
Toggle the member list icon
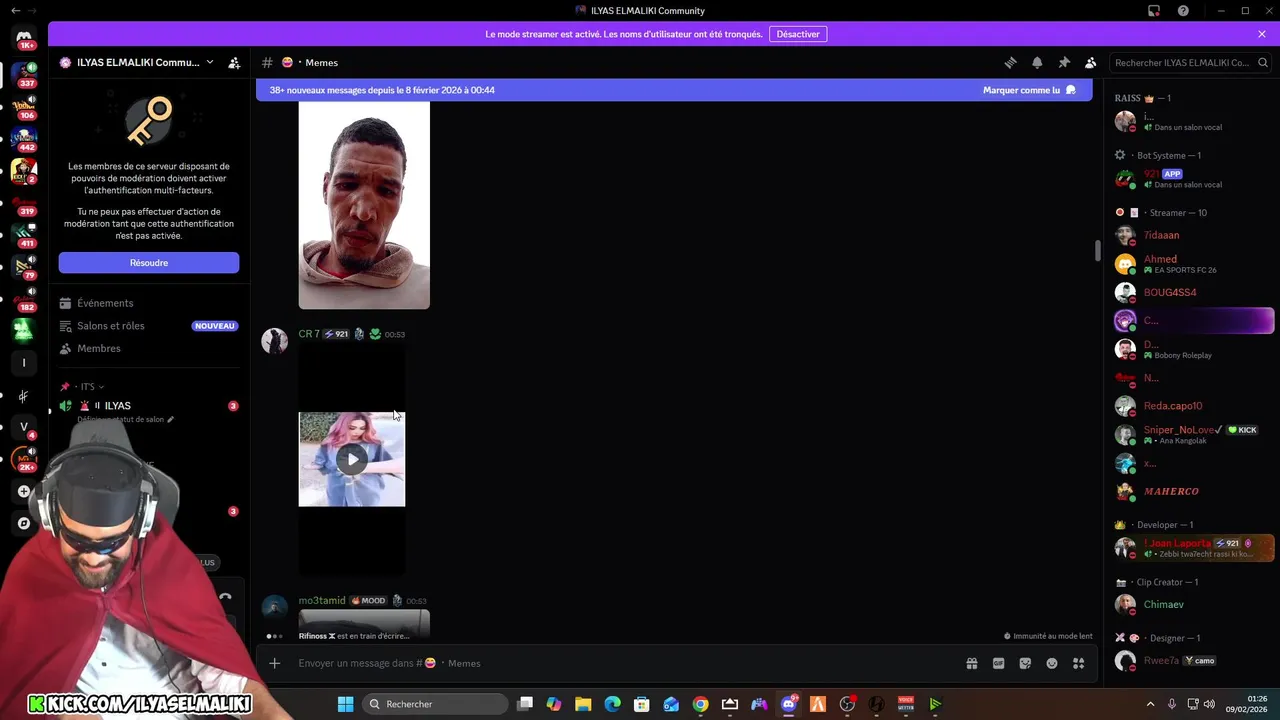pyautogui.click(x=1091, y=62)
